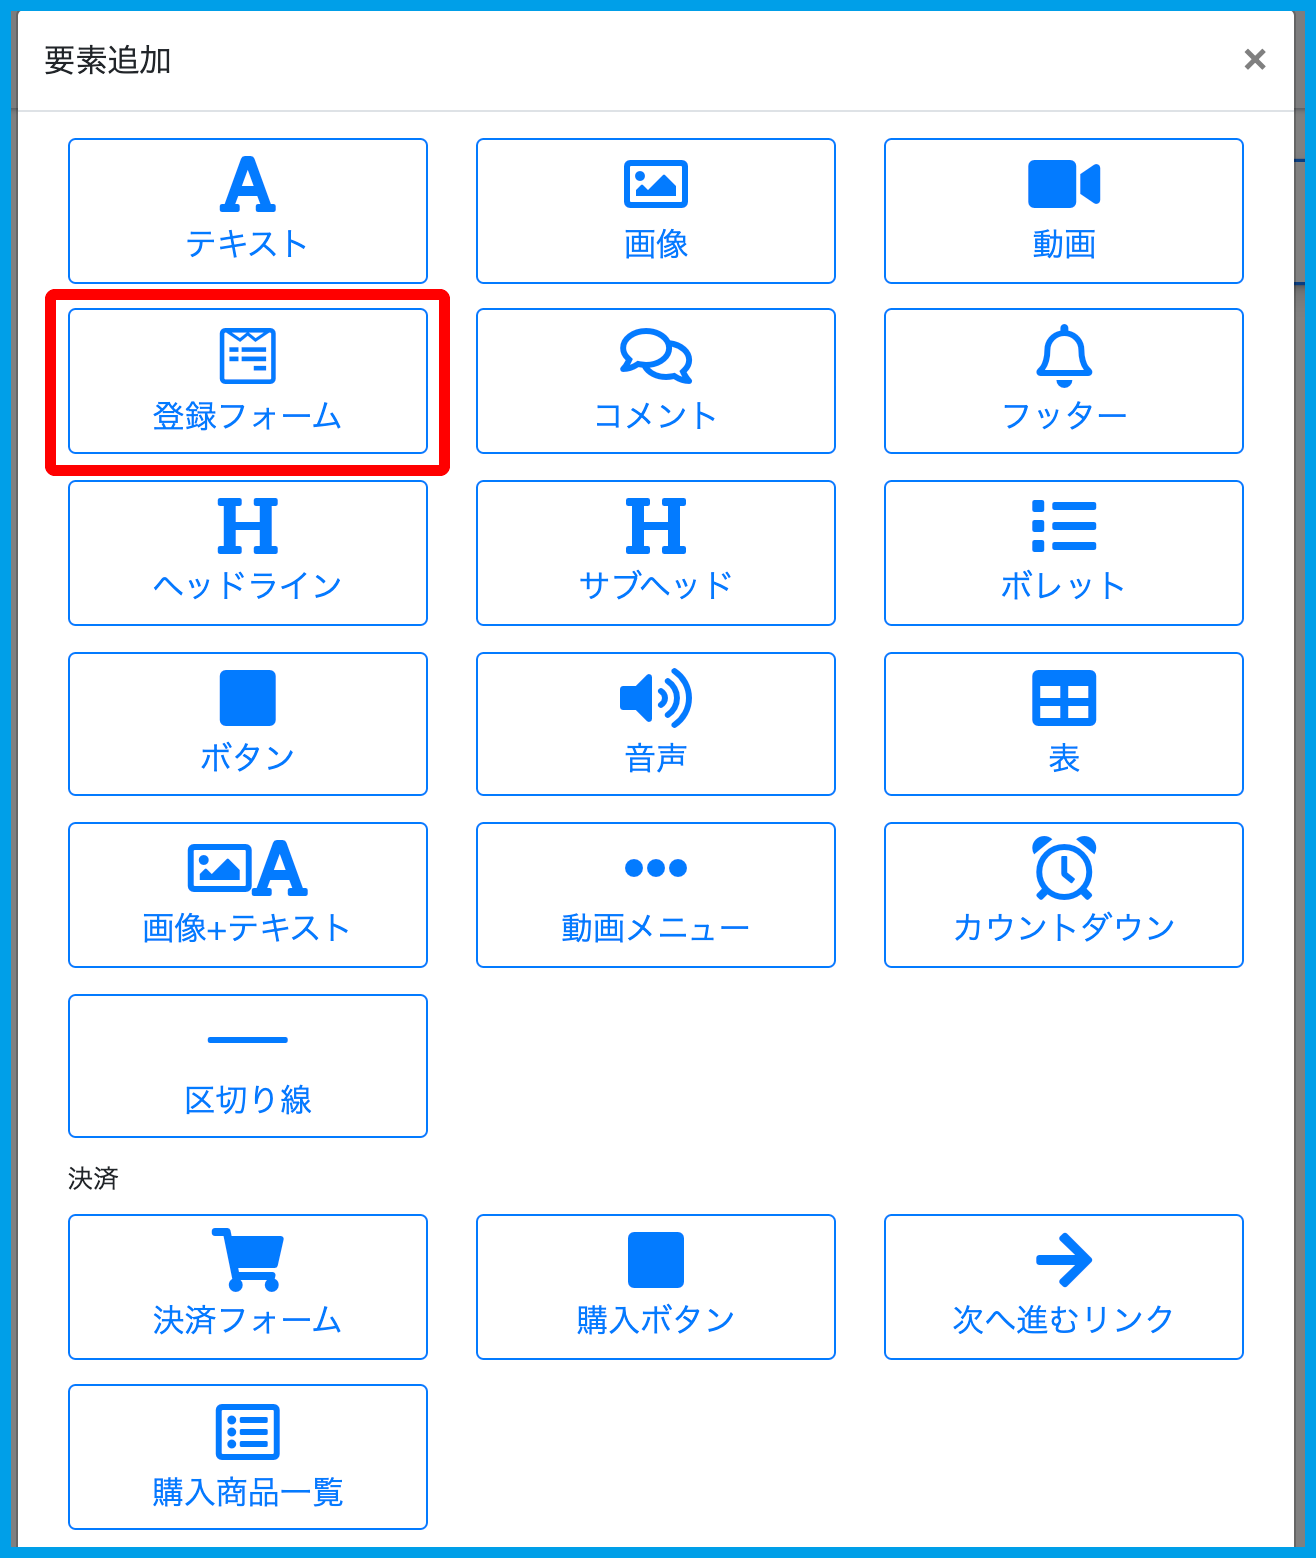Viewport: 1316px width, 1558px height.
Task: Choose the 登録フォーム registration form element
Action: 247,381
